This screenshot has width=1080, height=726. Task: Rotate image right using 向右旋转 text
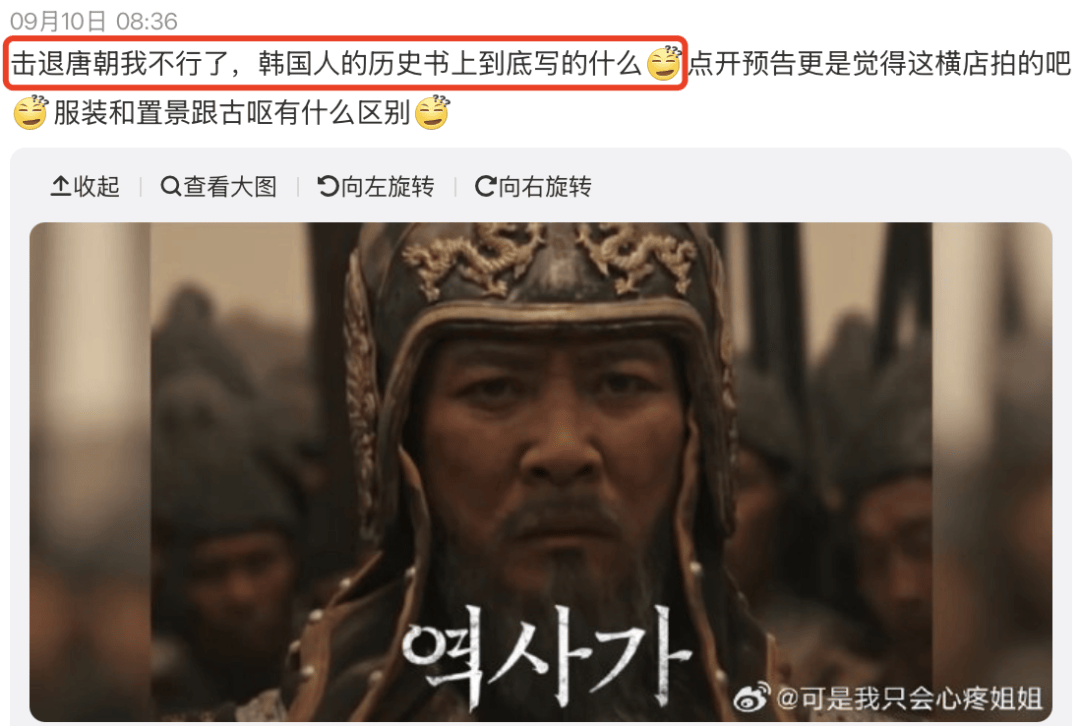(x=545, y=187)
